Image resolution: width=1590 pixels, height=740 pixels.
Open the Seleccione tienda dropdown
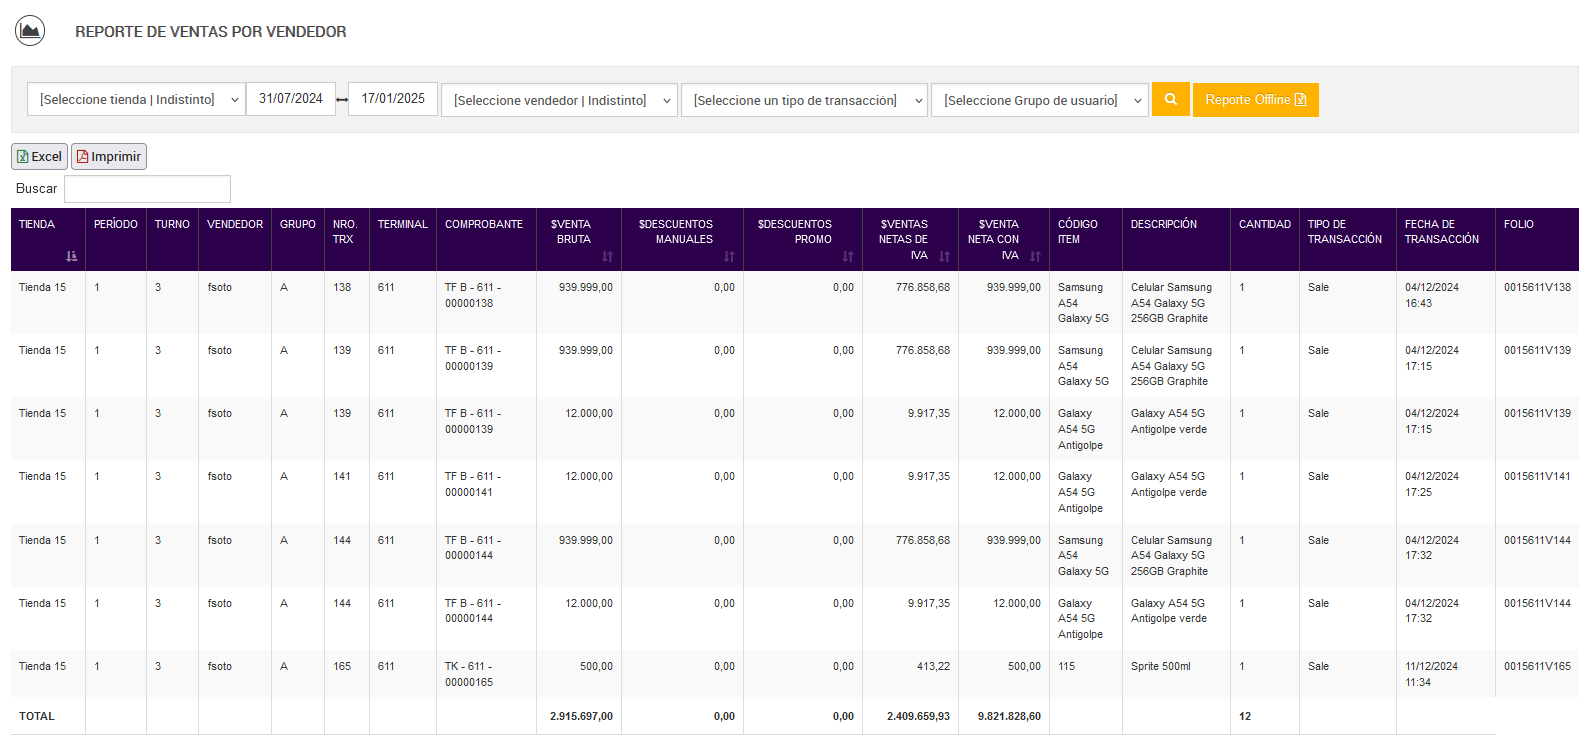coord(136,99)
